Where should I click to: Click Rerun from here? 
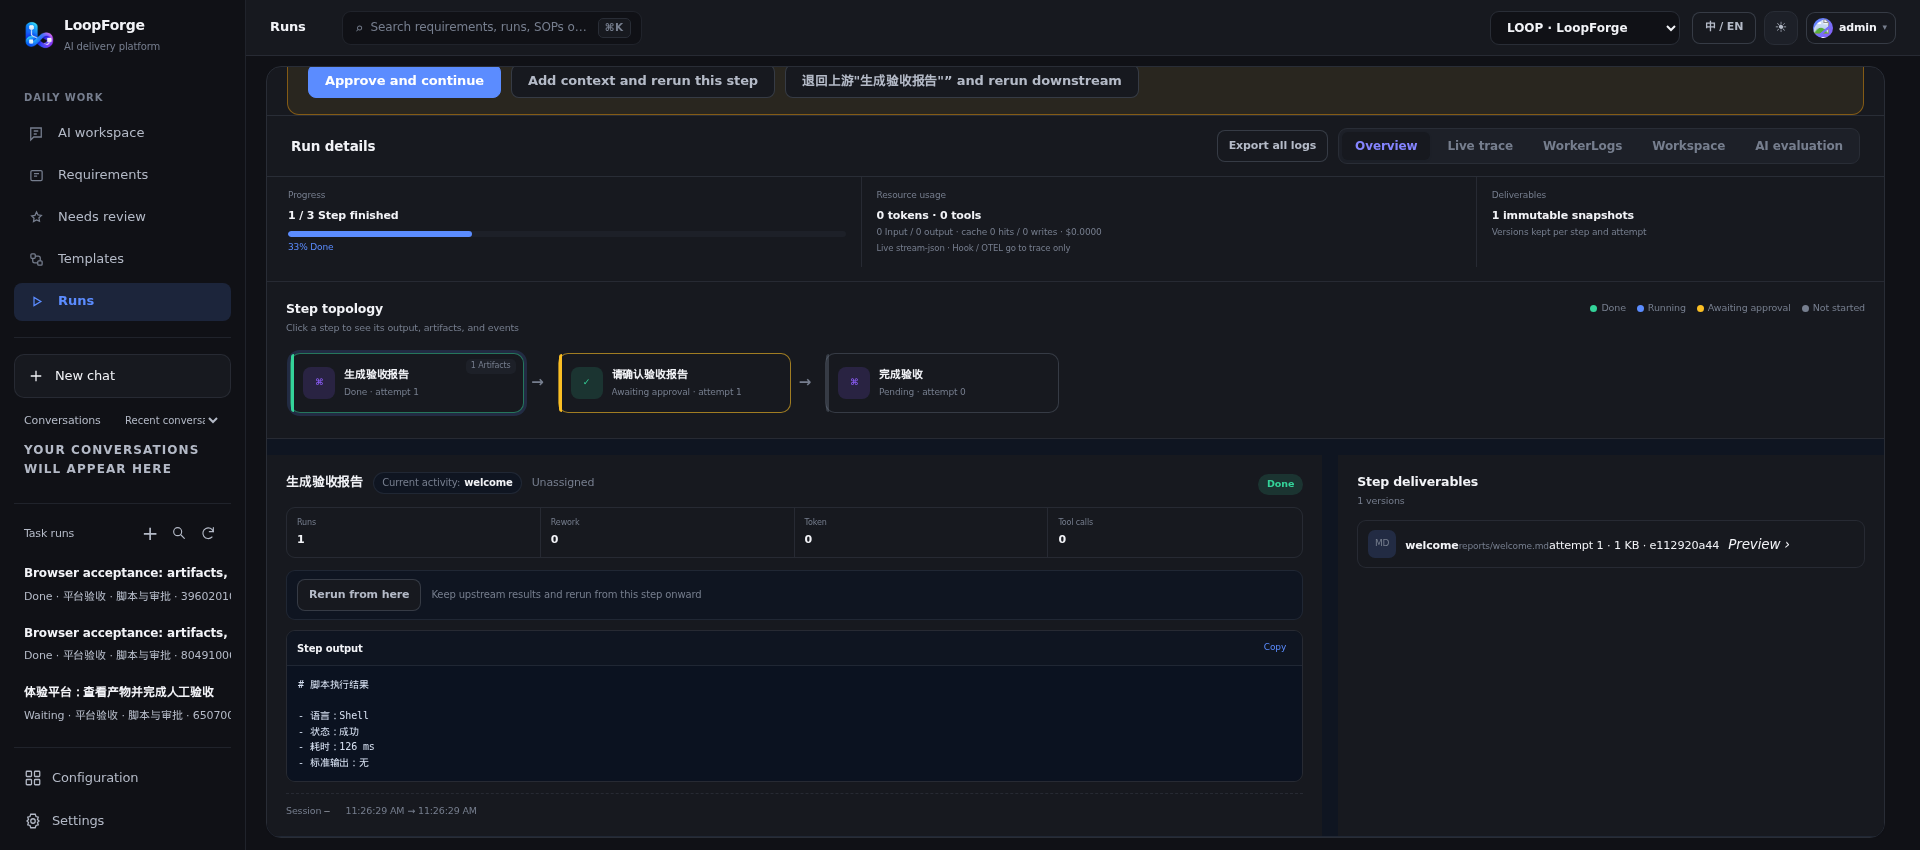pos(359,595)
